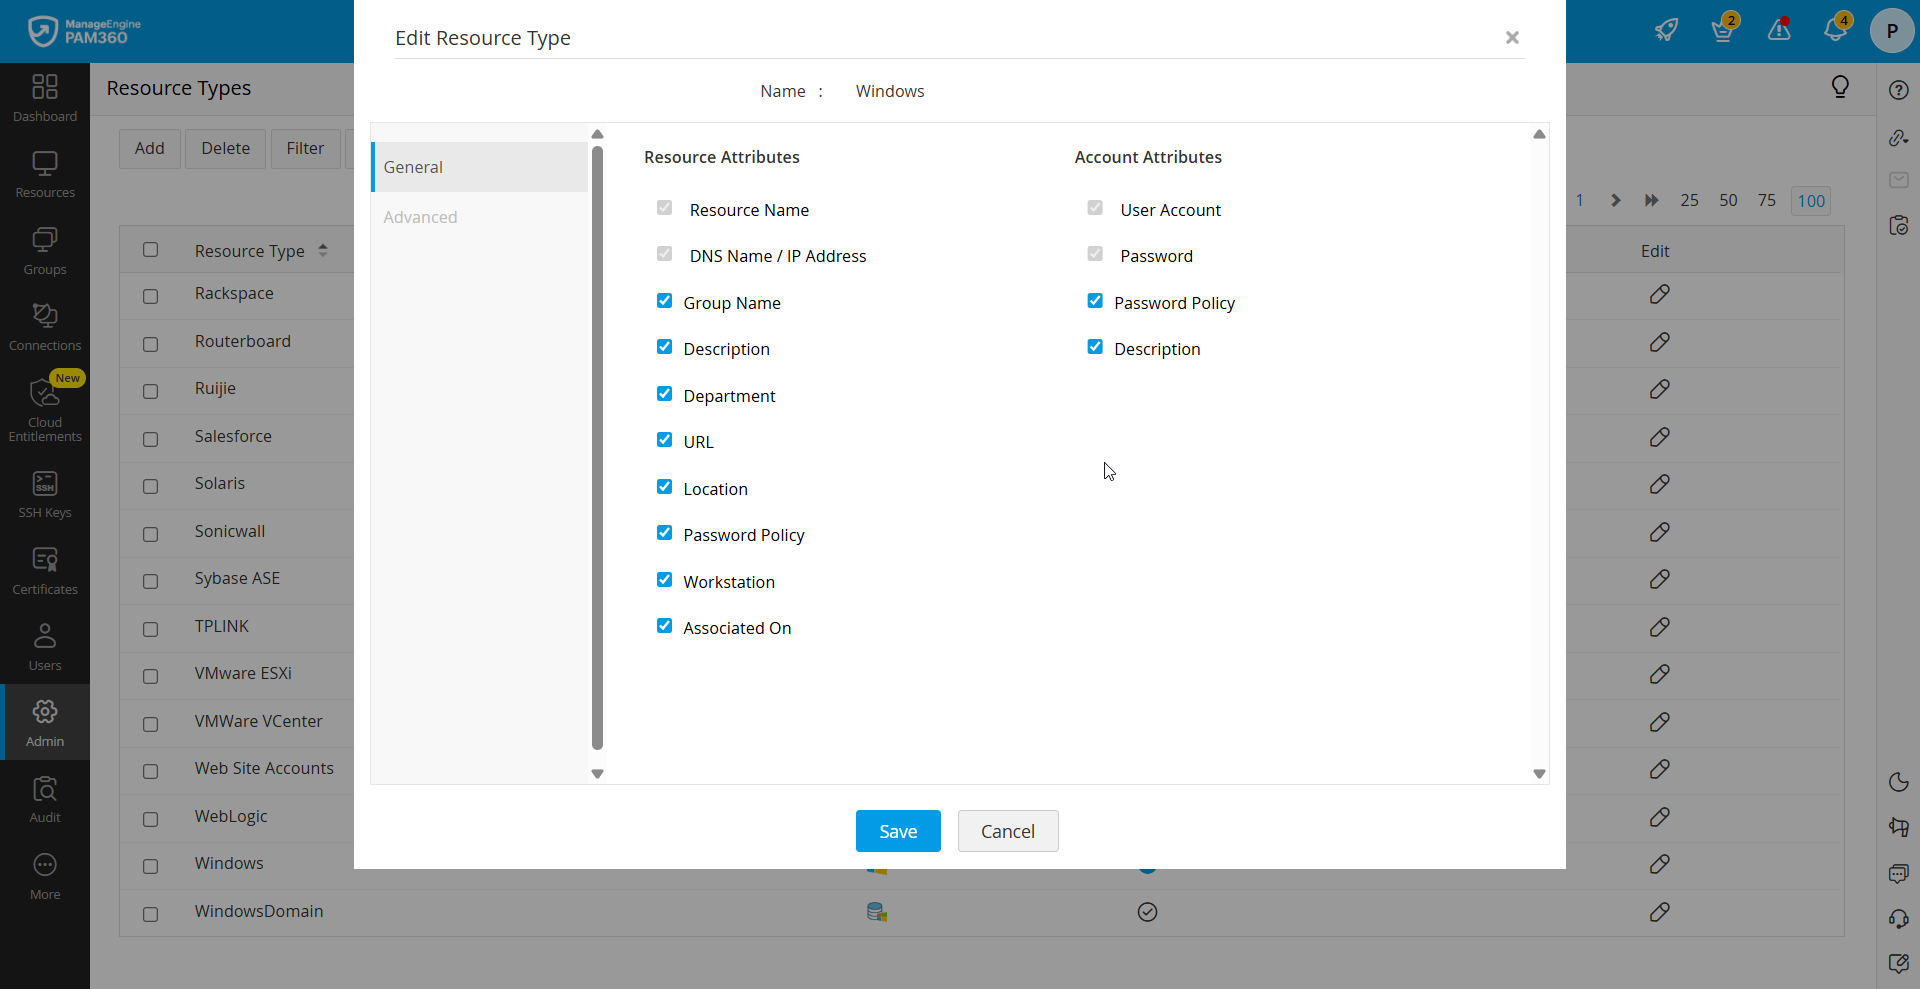Open Cloud Entitlements marked as New

45,405
